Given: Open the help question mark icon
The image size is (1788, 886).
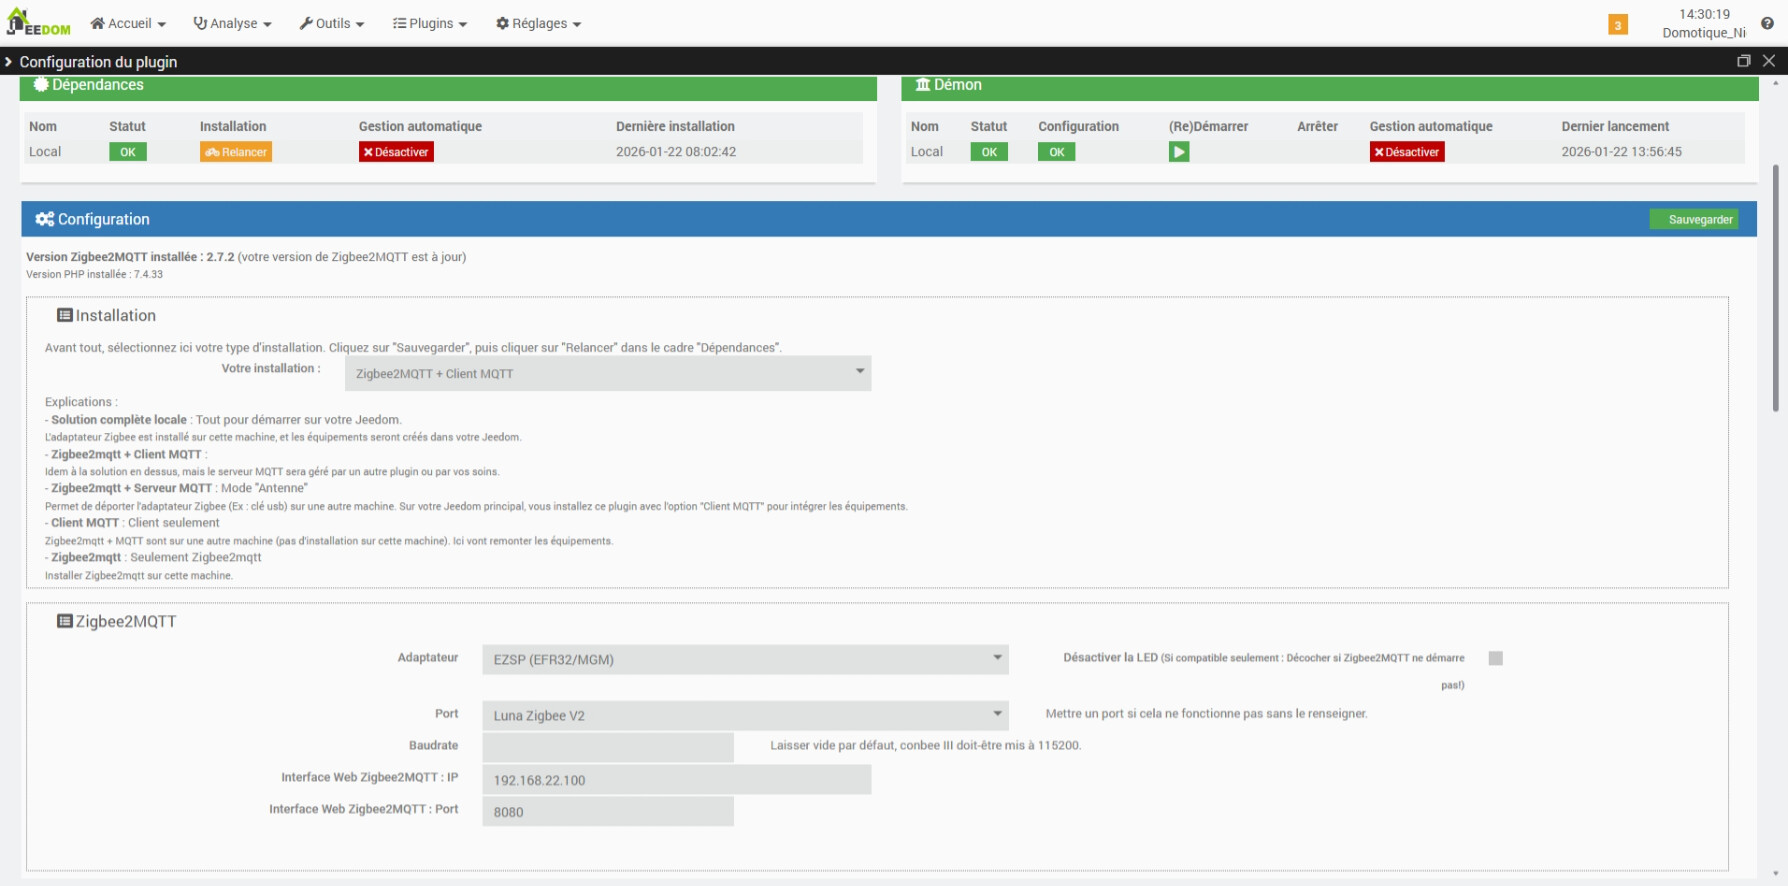Looking at the screenshot, I should (1767, 23).
